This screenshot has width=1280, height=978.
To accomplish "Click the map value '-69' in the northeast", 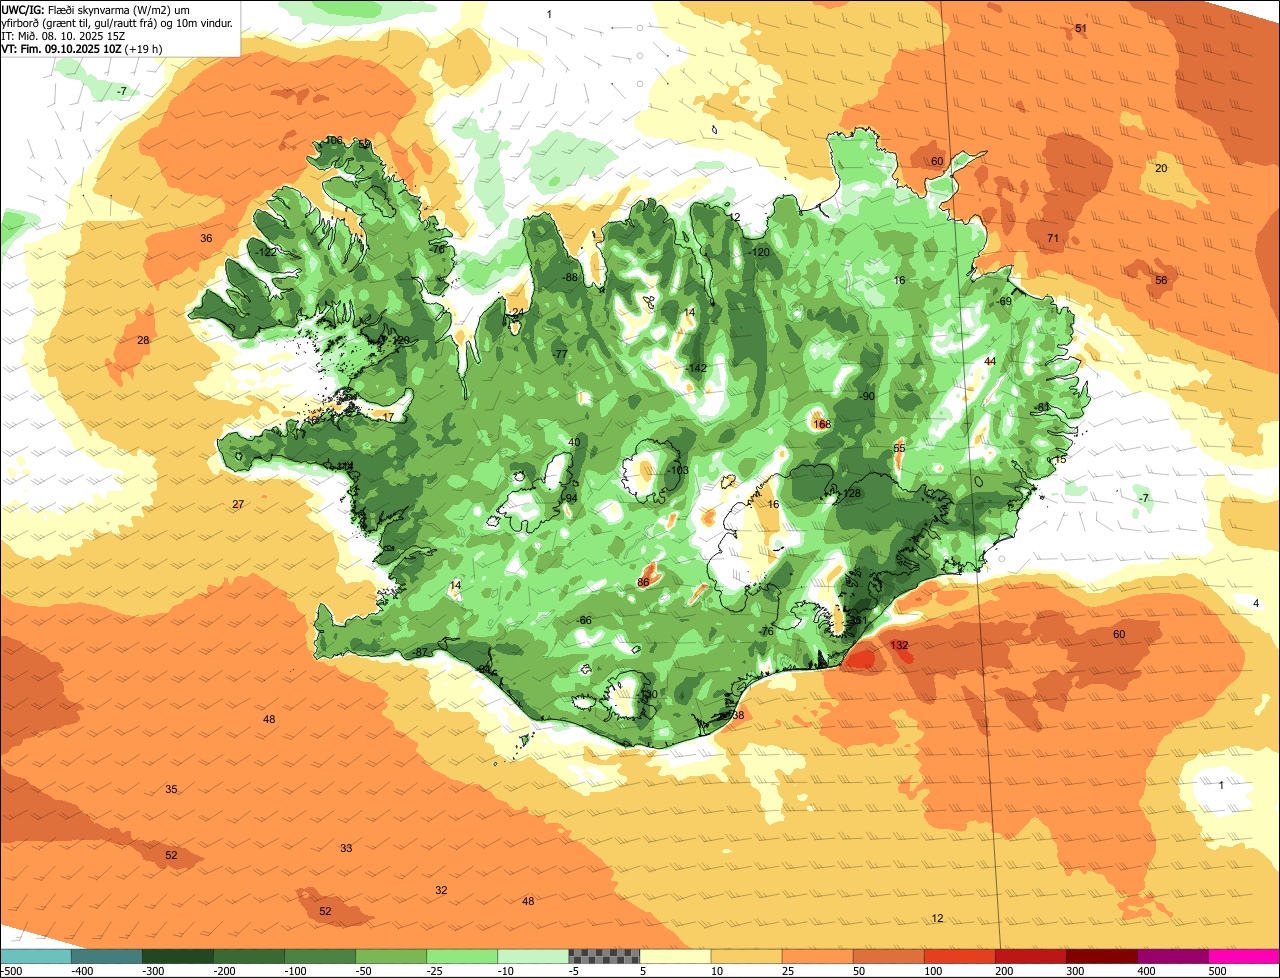I will (x=1004, y=302).
